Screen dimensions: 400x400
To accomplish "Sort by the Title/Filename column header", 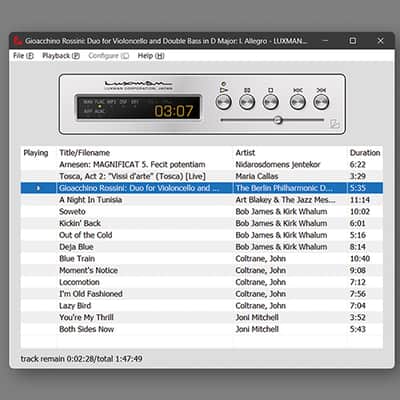I will (85, 153).
